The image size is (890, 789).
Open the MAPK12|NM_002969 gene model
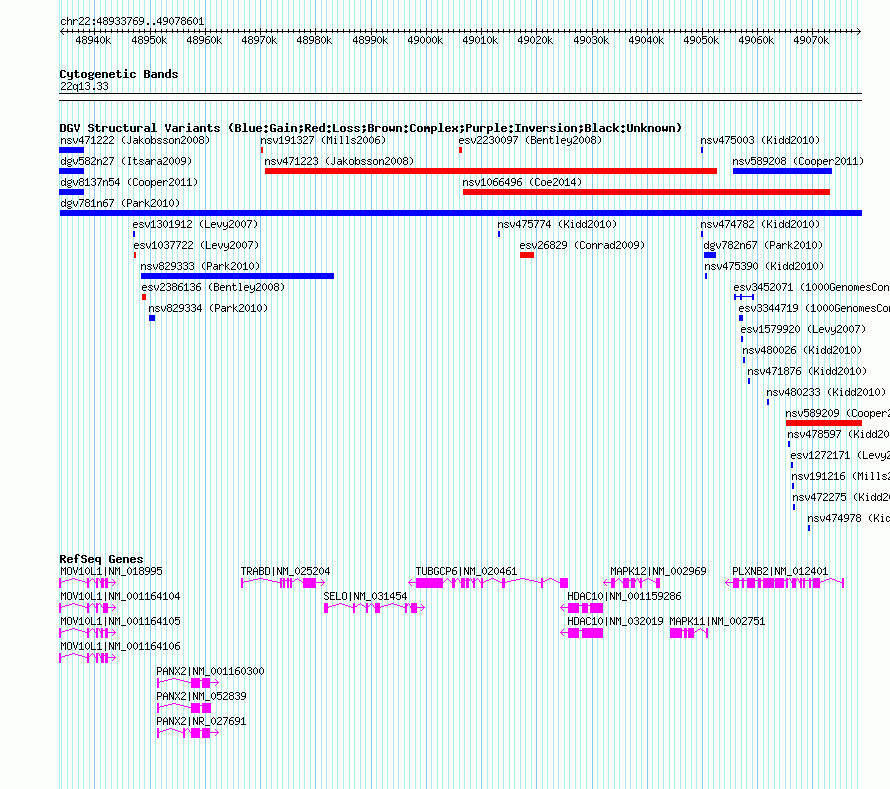[x=632, y=583]
